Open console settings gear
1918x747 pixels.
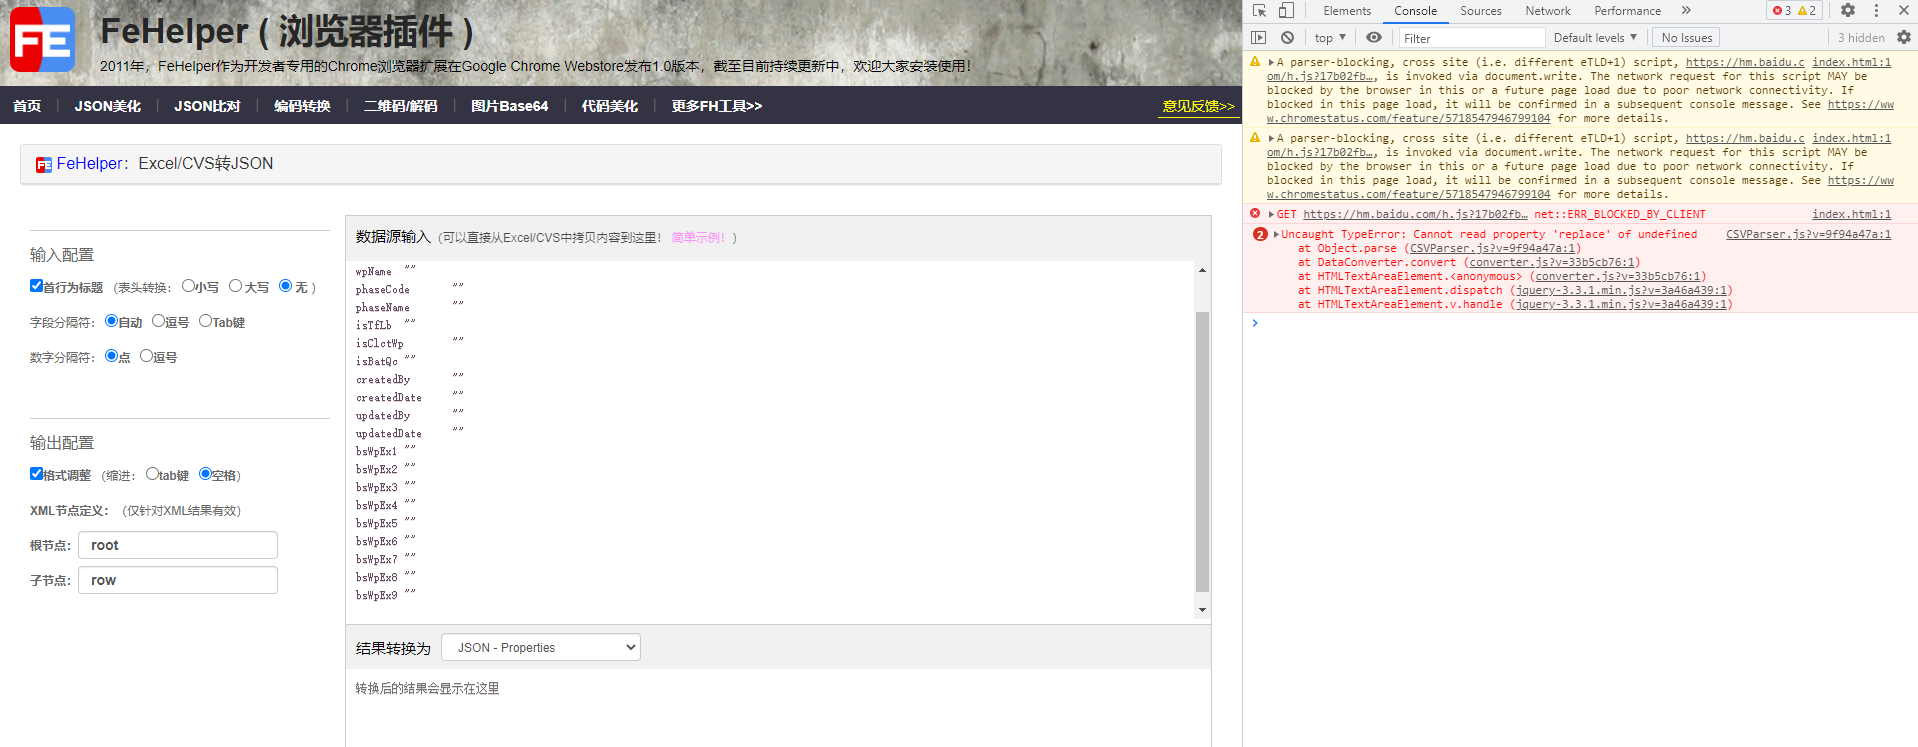click(1904, 38)
